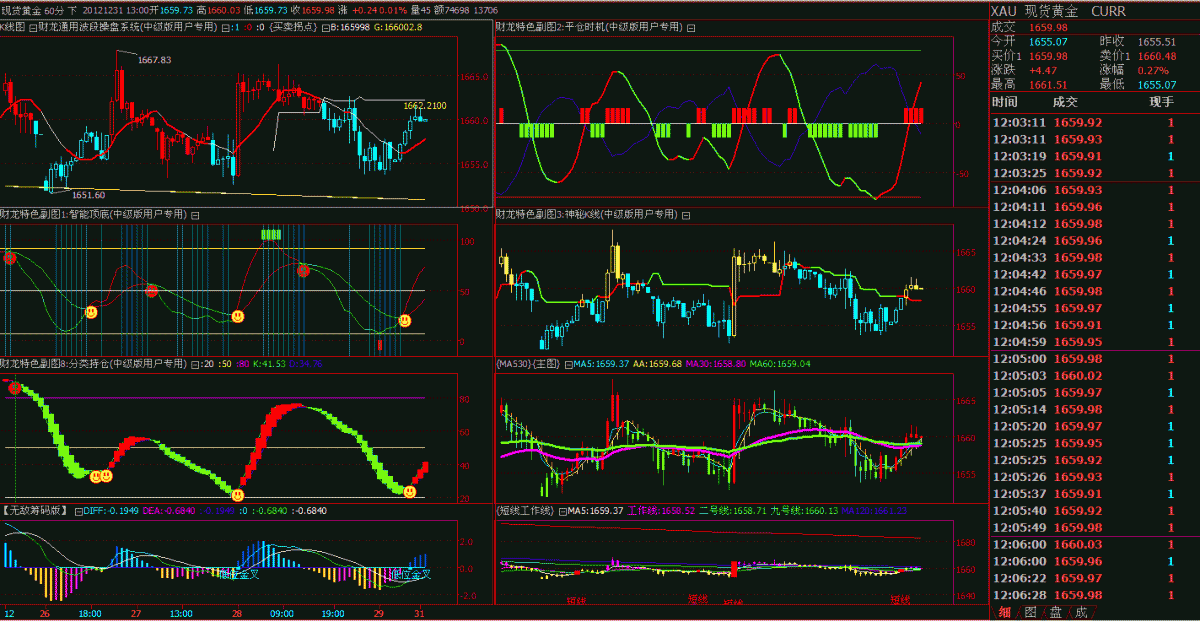Image resolution: width=1200 pixels, height=622 pixels.
Task: Click the 成 tab at bottom right
Action: coord(1081,612)
